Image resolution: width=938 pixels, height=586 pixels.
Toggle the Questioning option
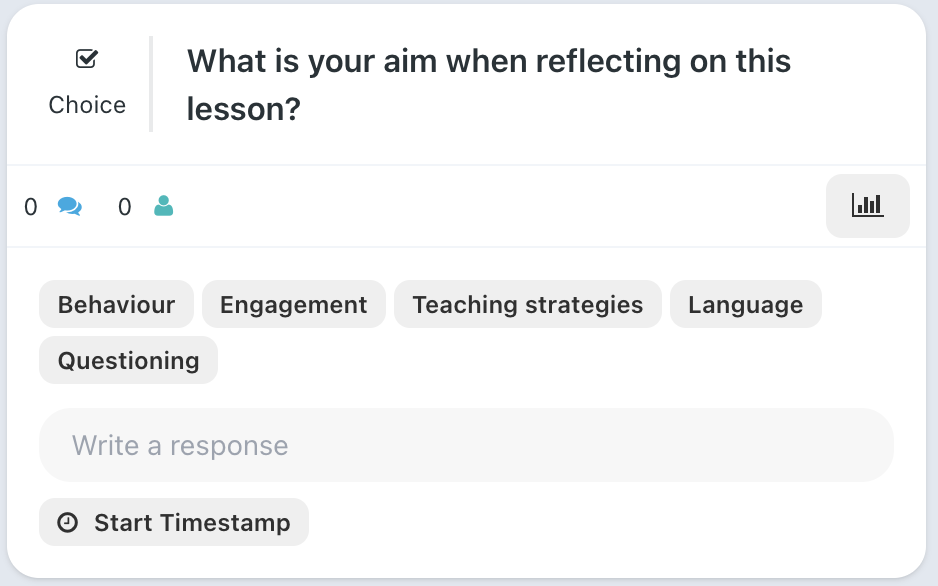tap(129, 361)
